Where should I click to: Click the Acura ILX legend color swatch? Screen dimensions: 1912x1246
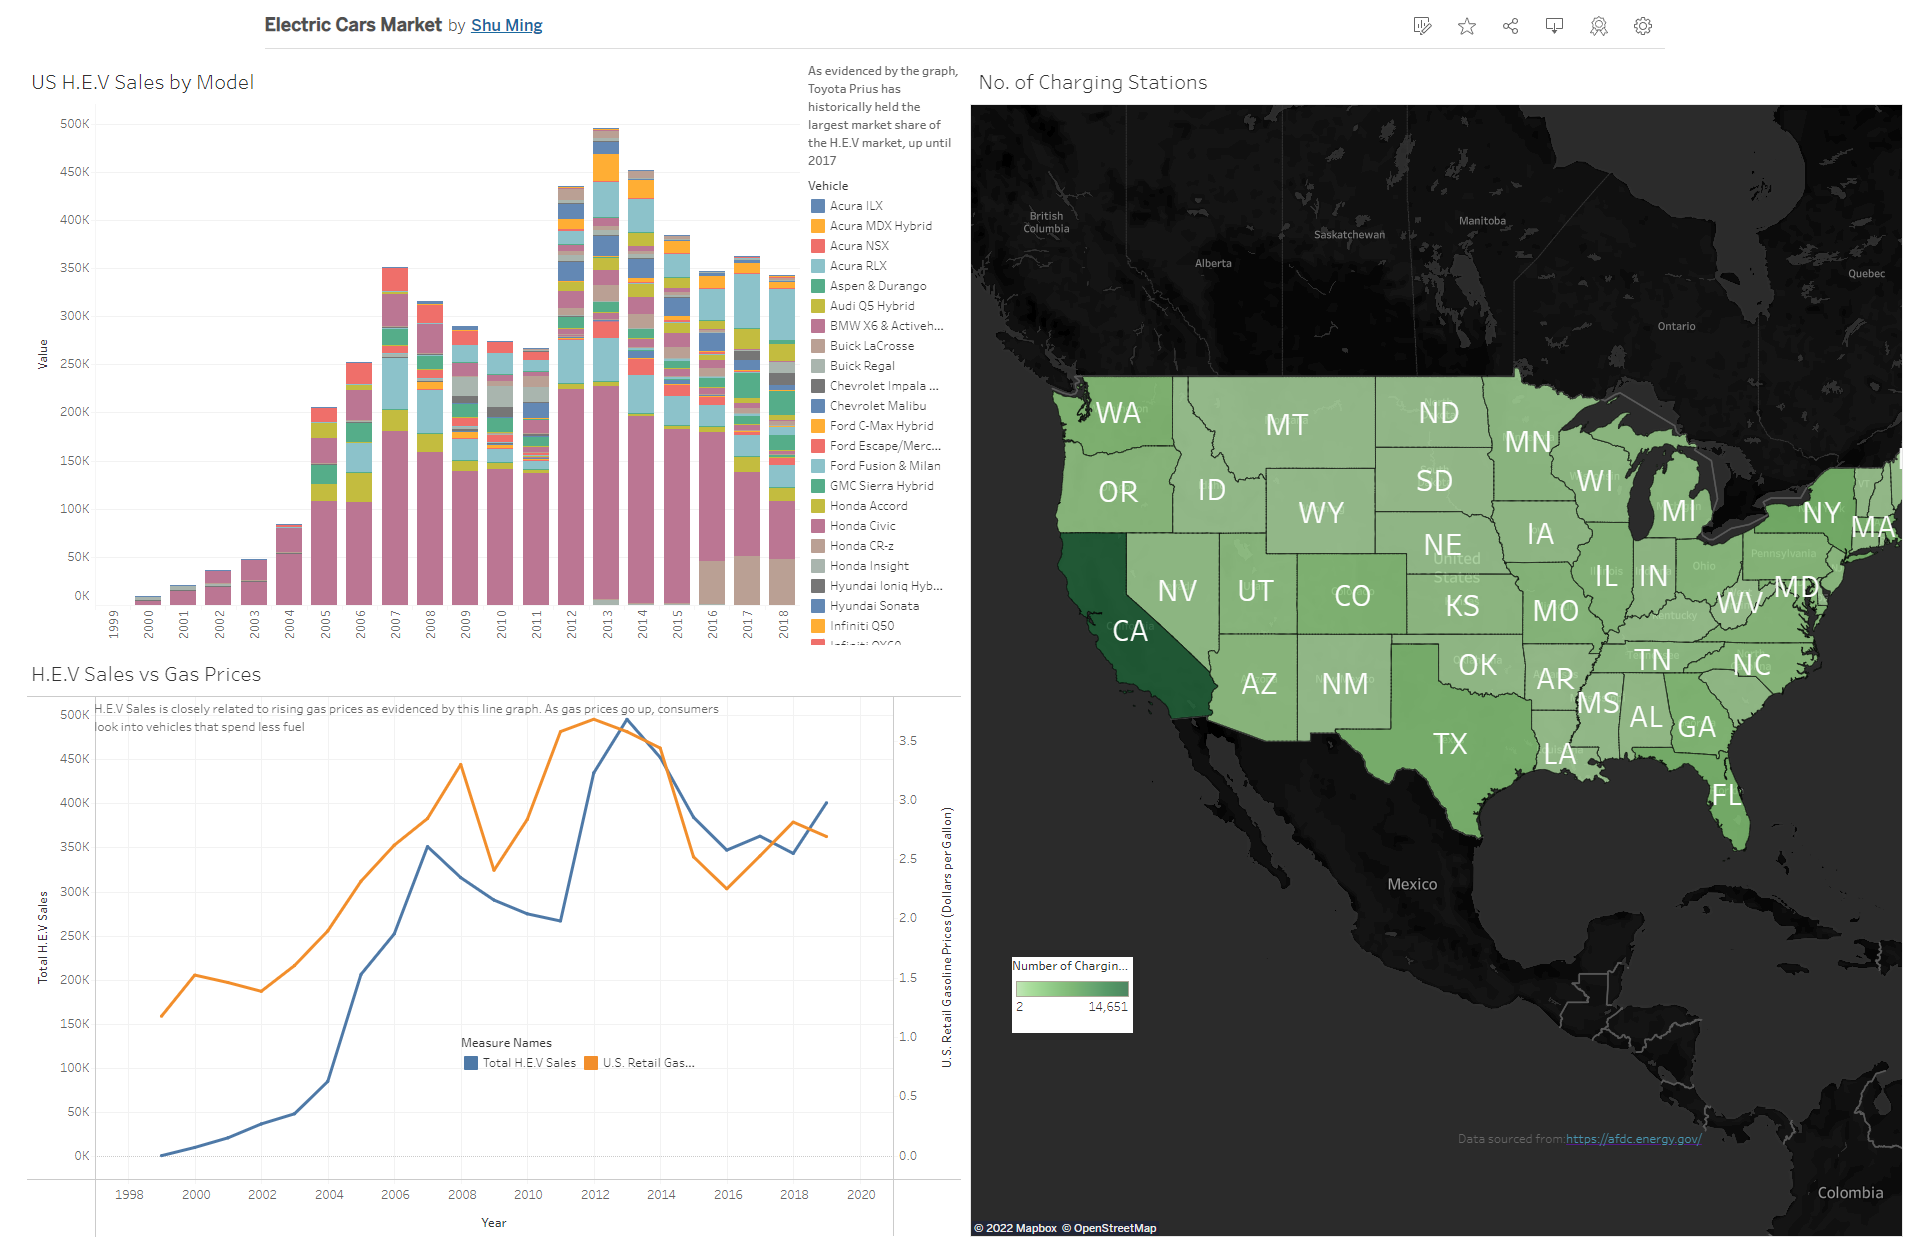click(818, 206)
